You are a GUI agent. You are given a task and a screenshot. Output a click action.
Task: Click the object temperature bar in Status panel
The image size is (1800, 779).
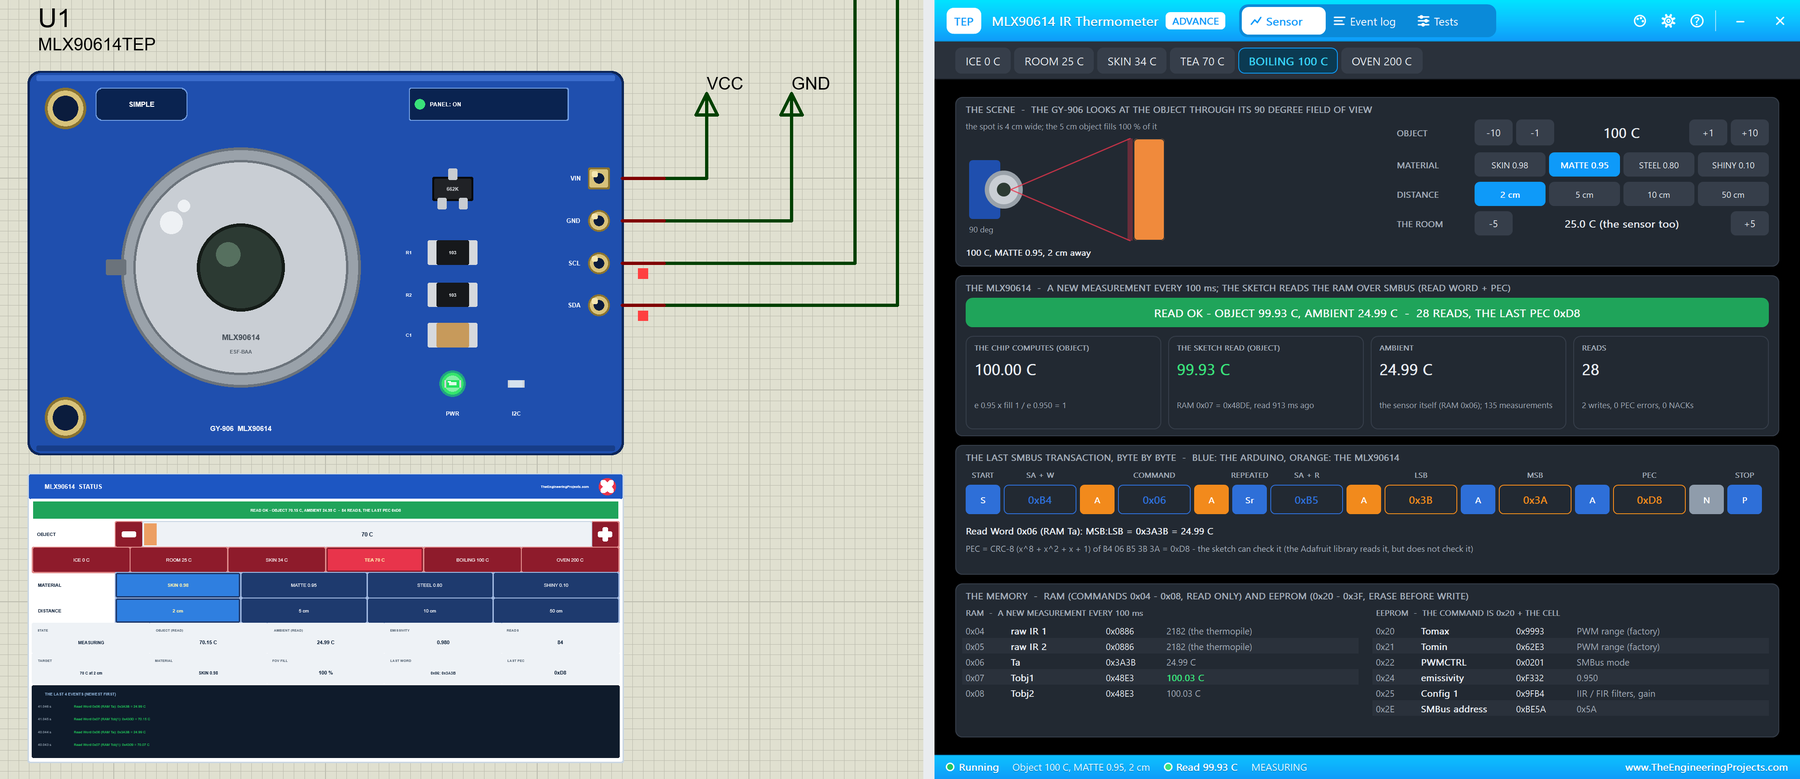[x=367, y=534]
